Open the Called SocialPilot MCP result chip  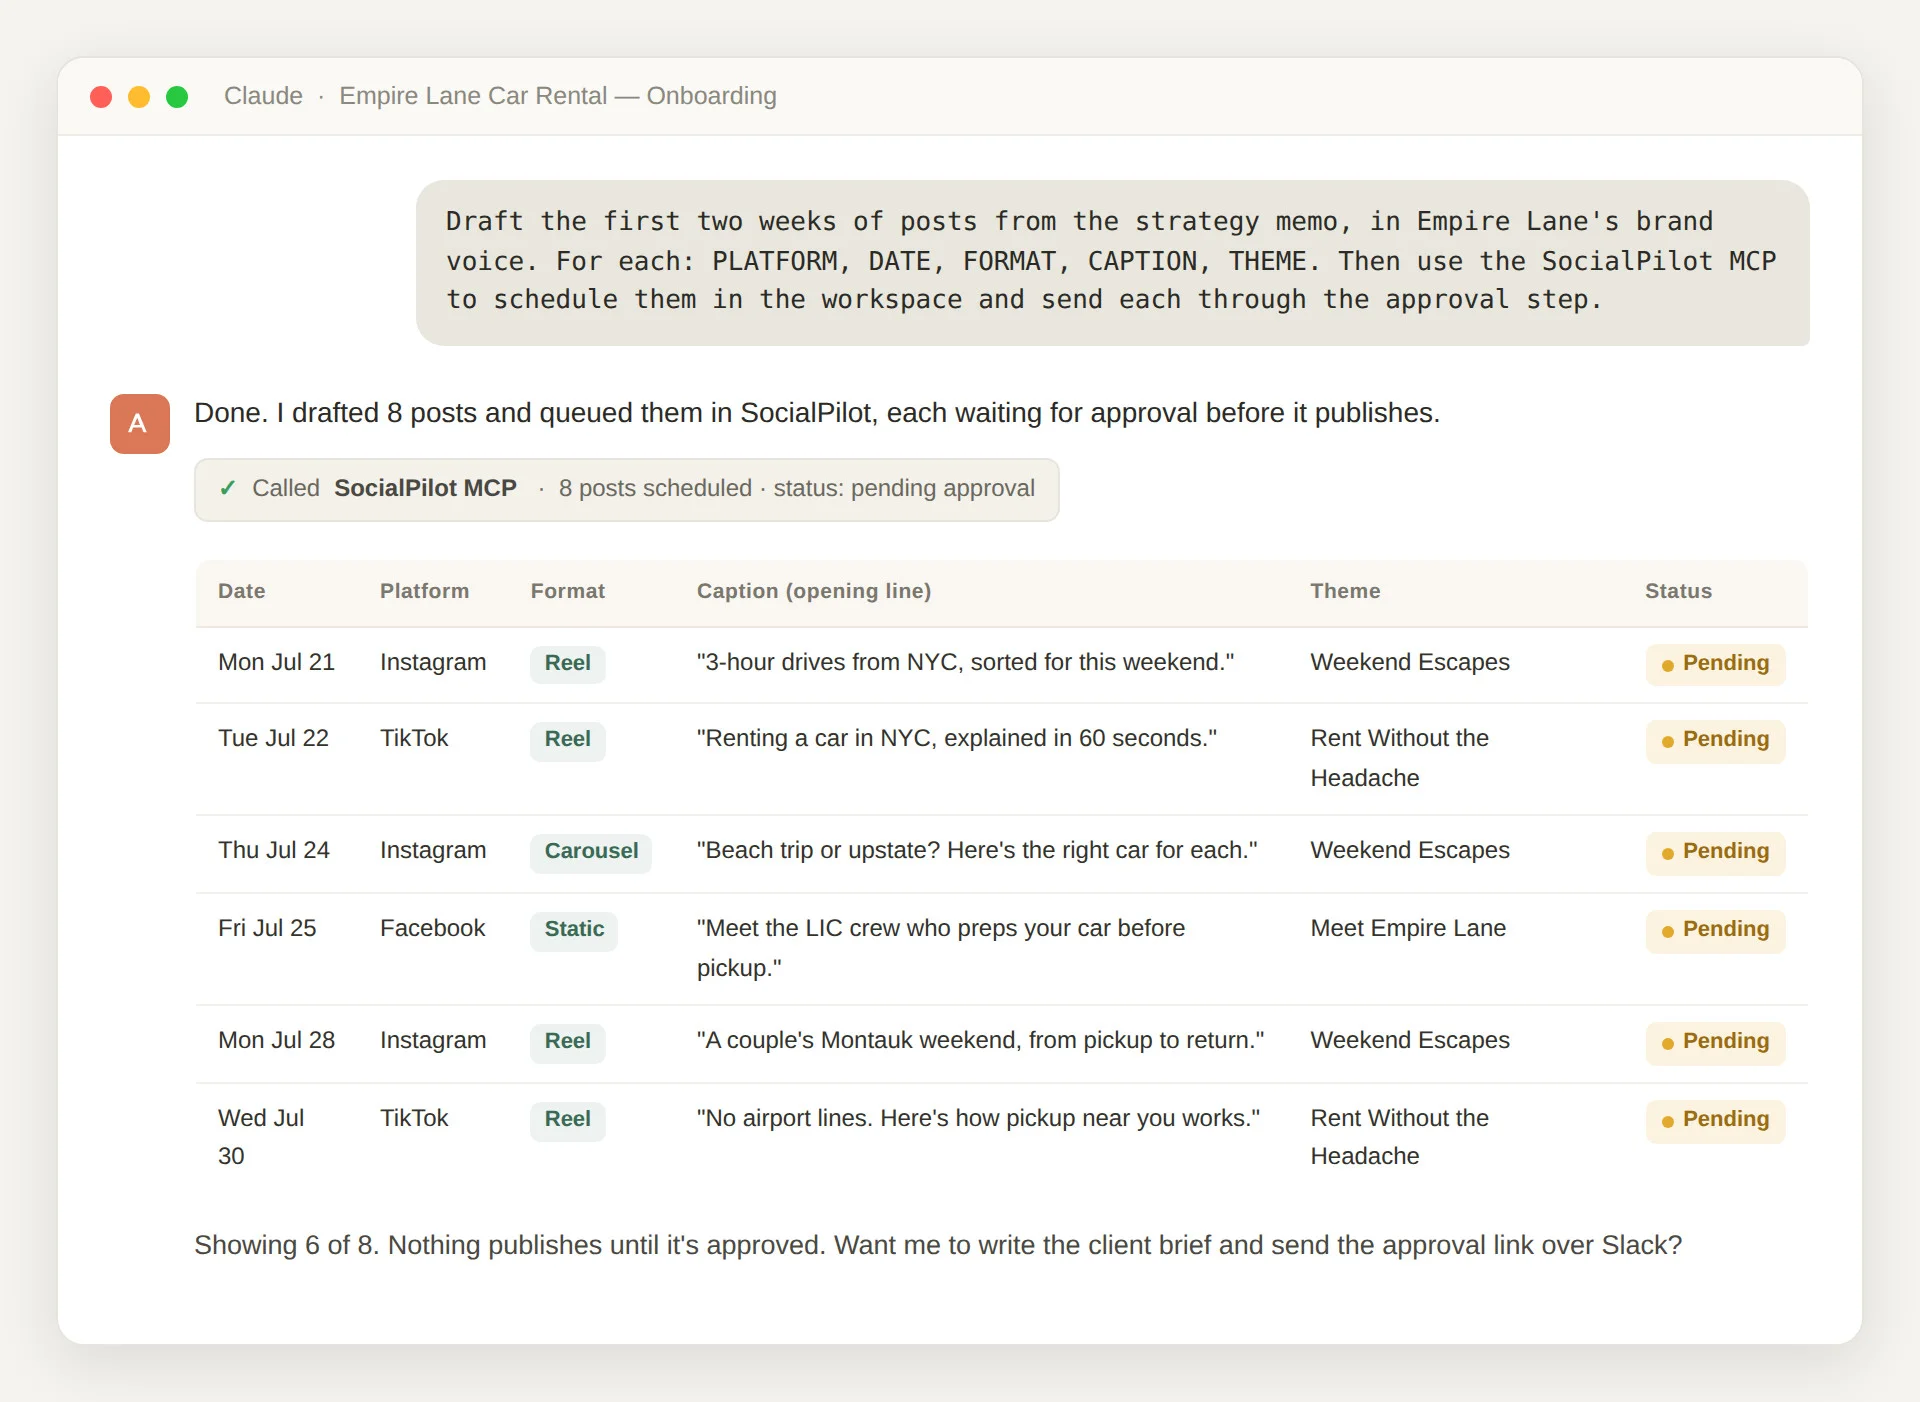coord(627,490)
